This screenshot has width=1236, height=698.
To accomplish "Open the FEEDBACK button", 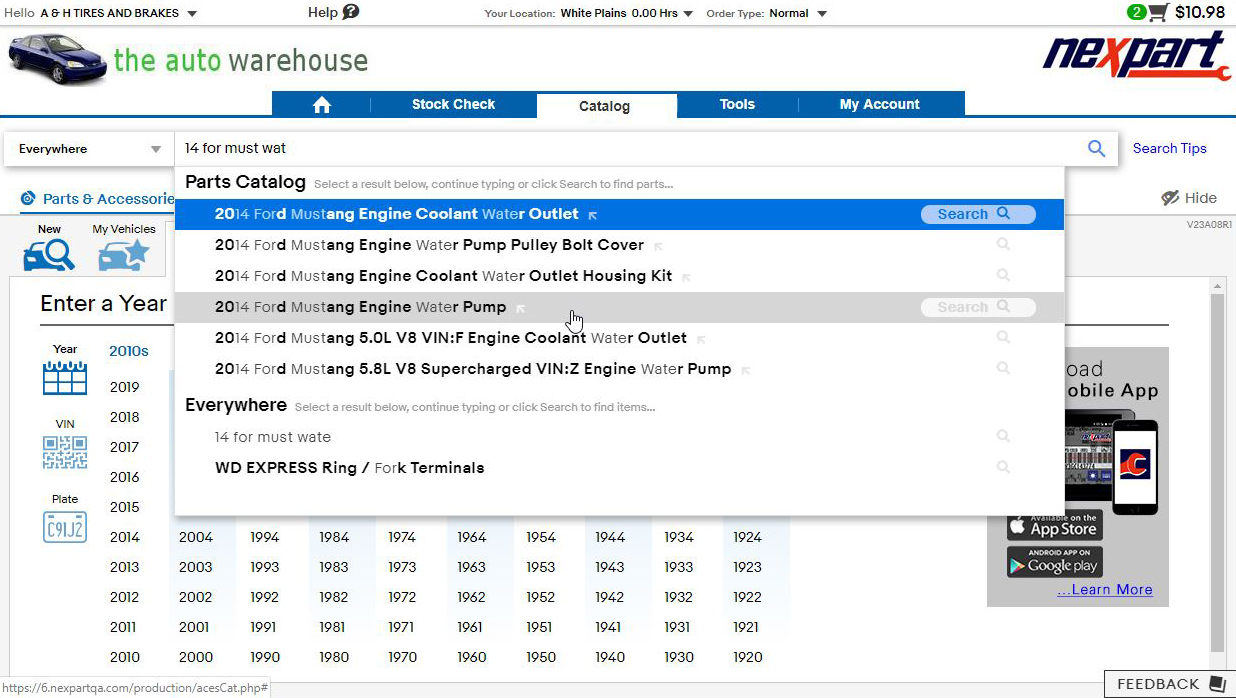I will [1169, 684].
